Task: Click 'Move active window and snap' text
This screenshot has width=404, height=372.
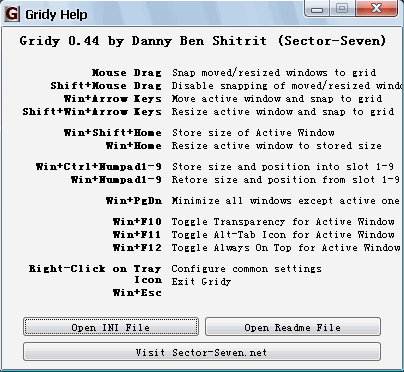Action: 277,99
